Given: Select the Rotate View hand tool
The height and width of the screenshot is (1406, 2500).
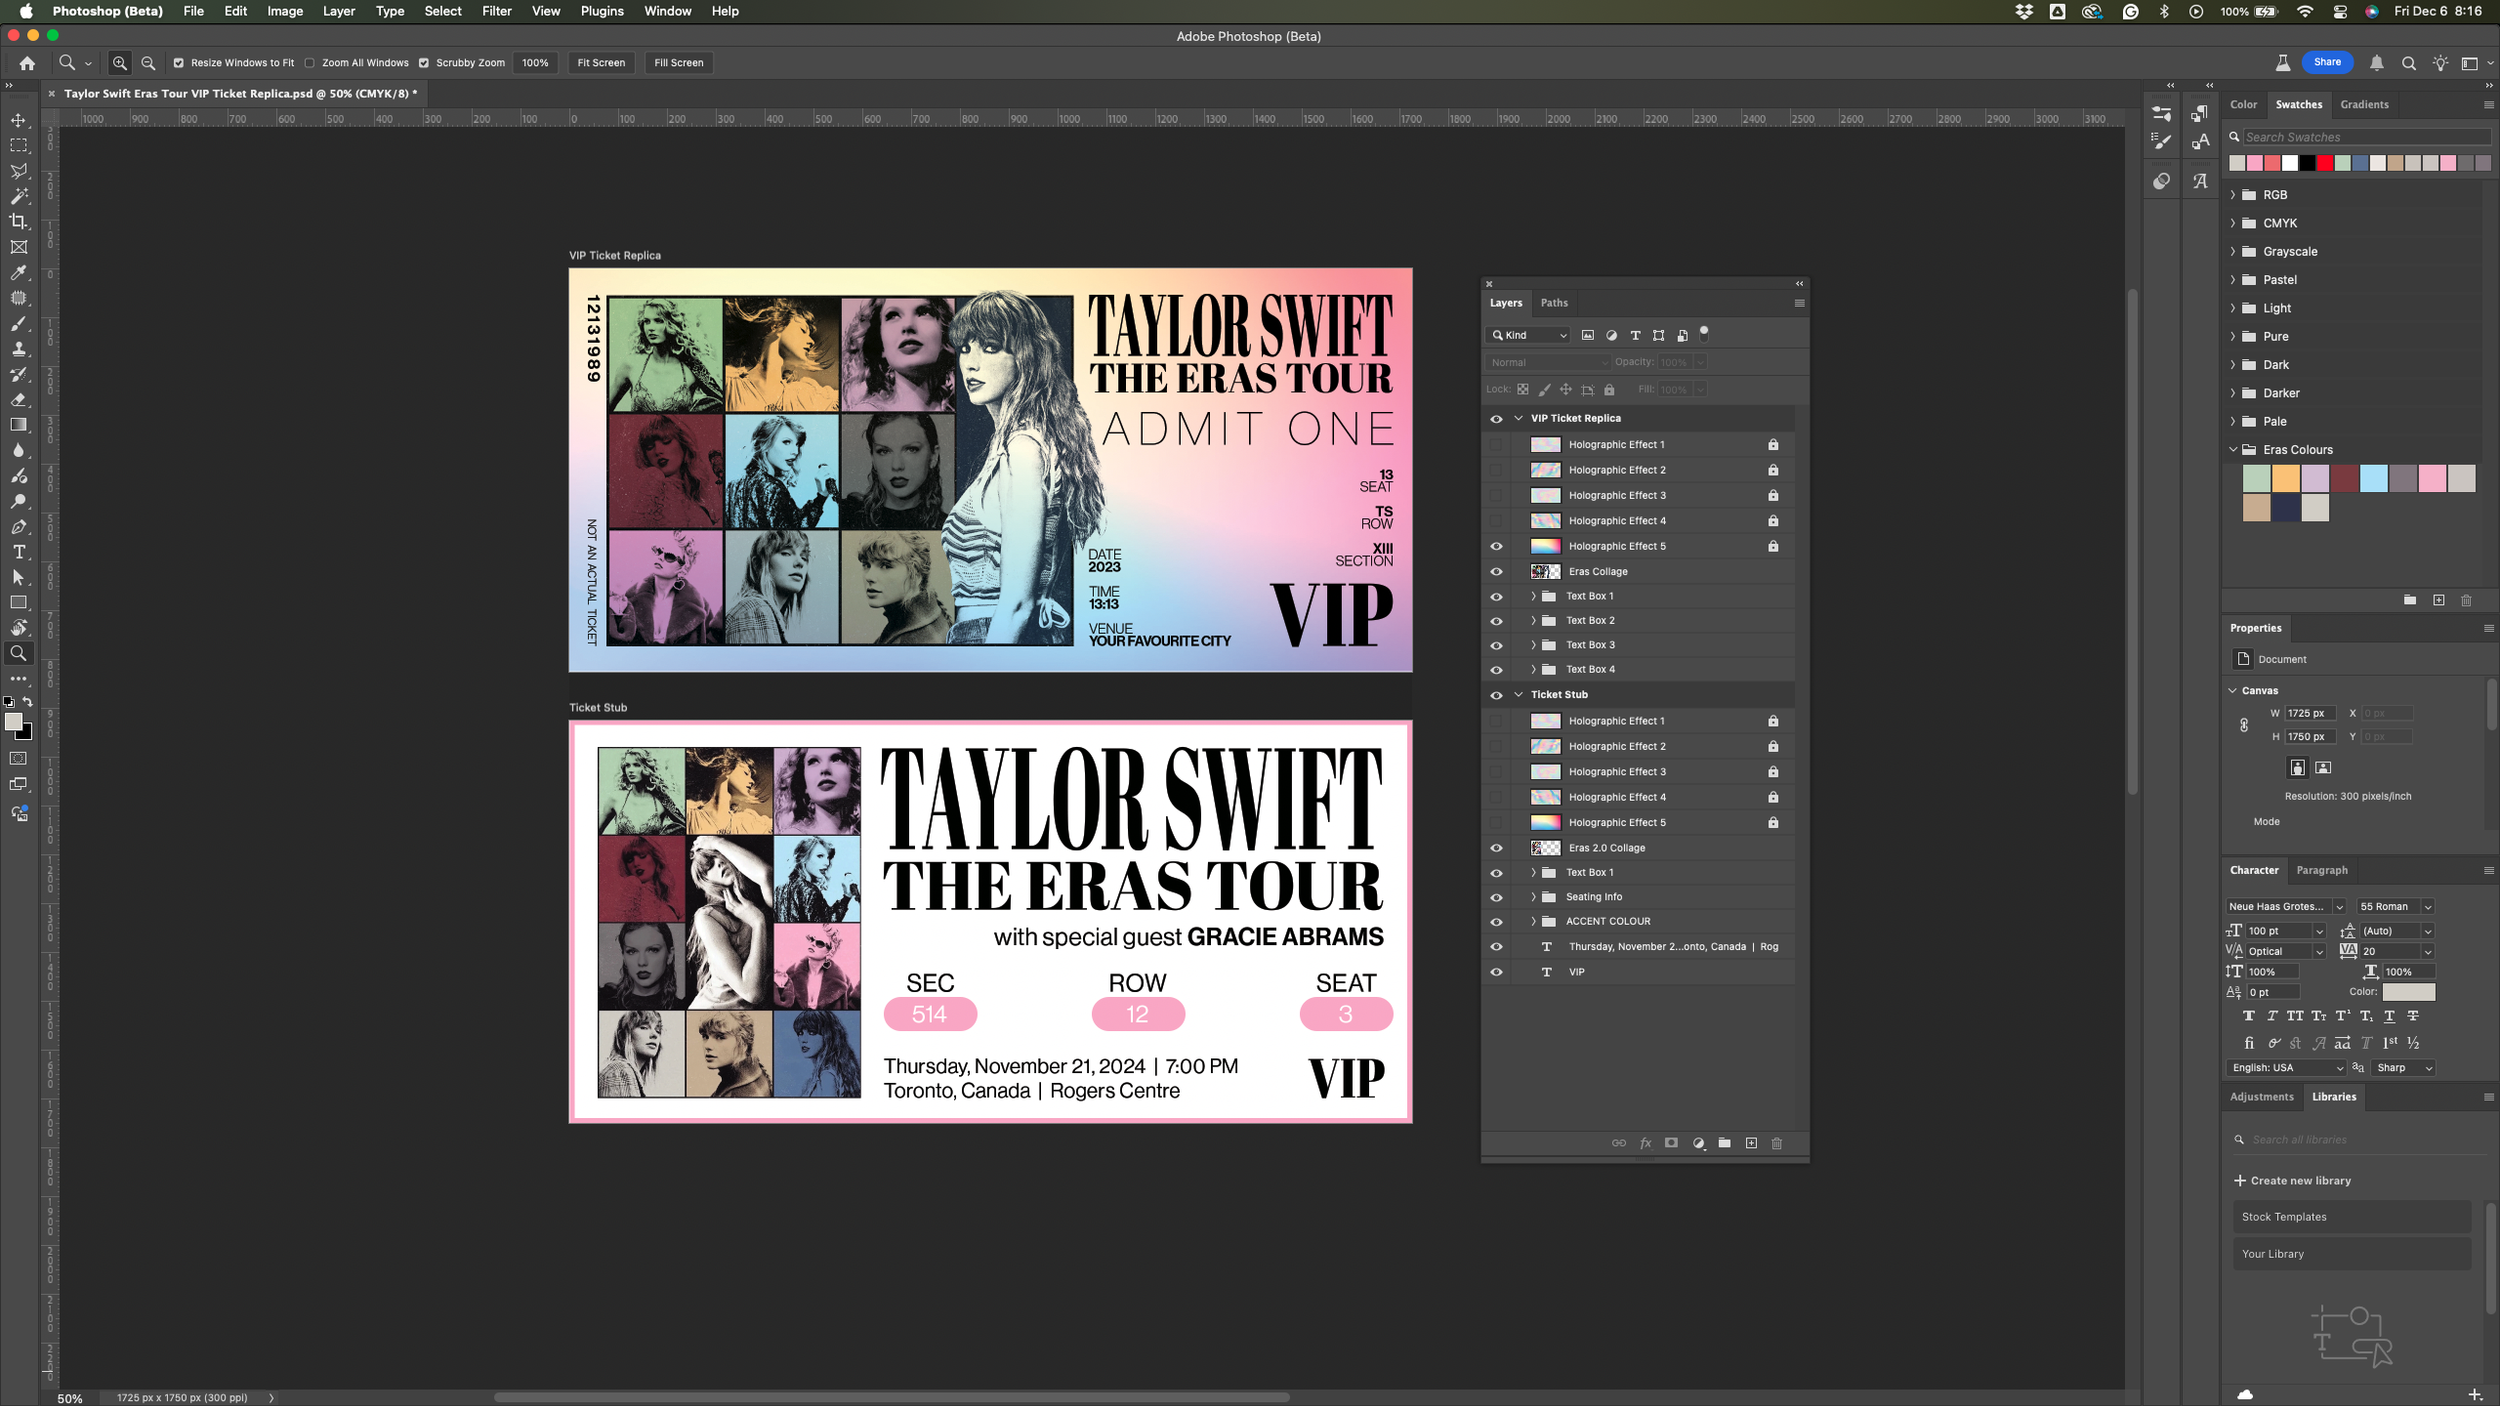Looking at the screenshot, I should point(18,628).
